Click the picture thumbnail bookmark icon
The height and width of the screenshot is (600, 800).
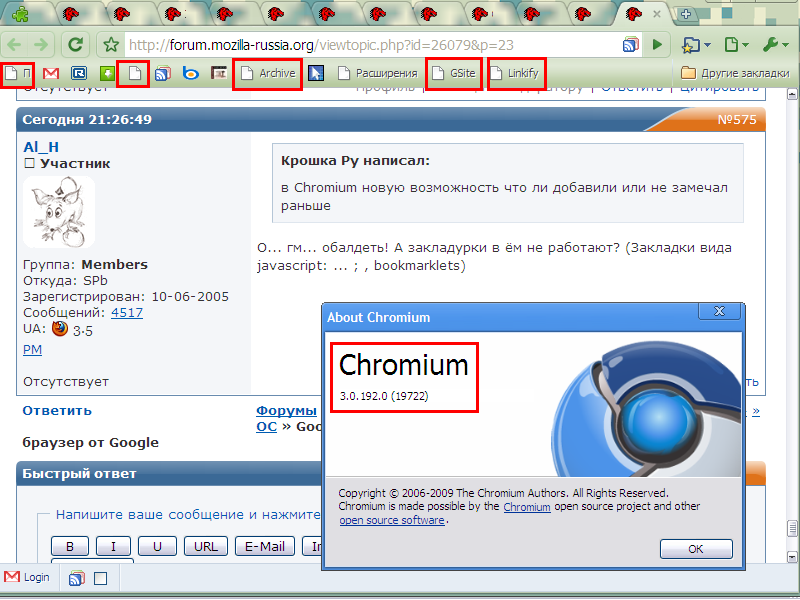pyautogui.click(x=219, y=73)
